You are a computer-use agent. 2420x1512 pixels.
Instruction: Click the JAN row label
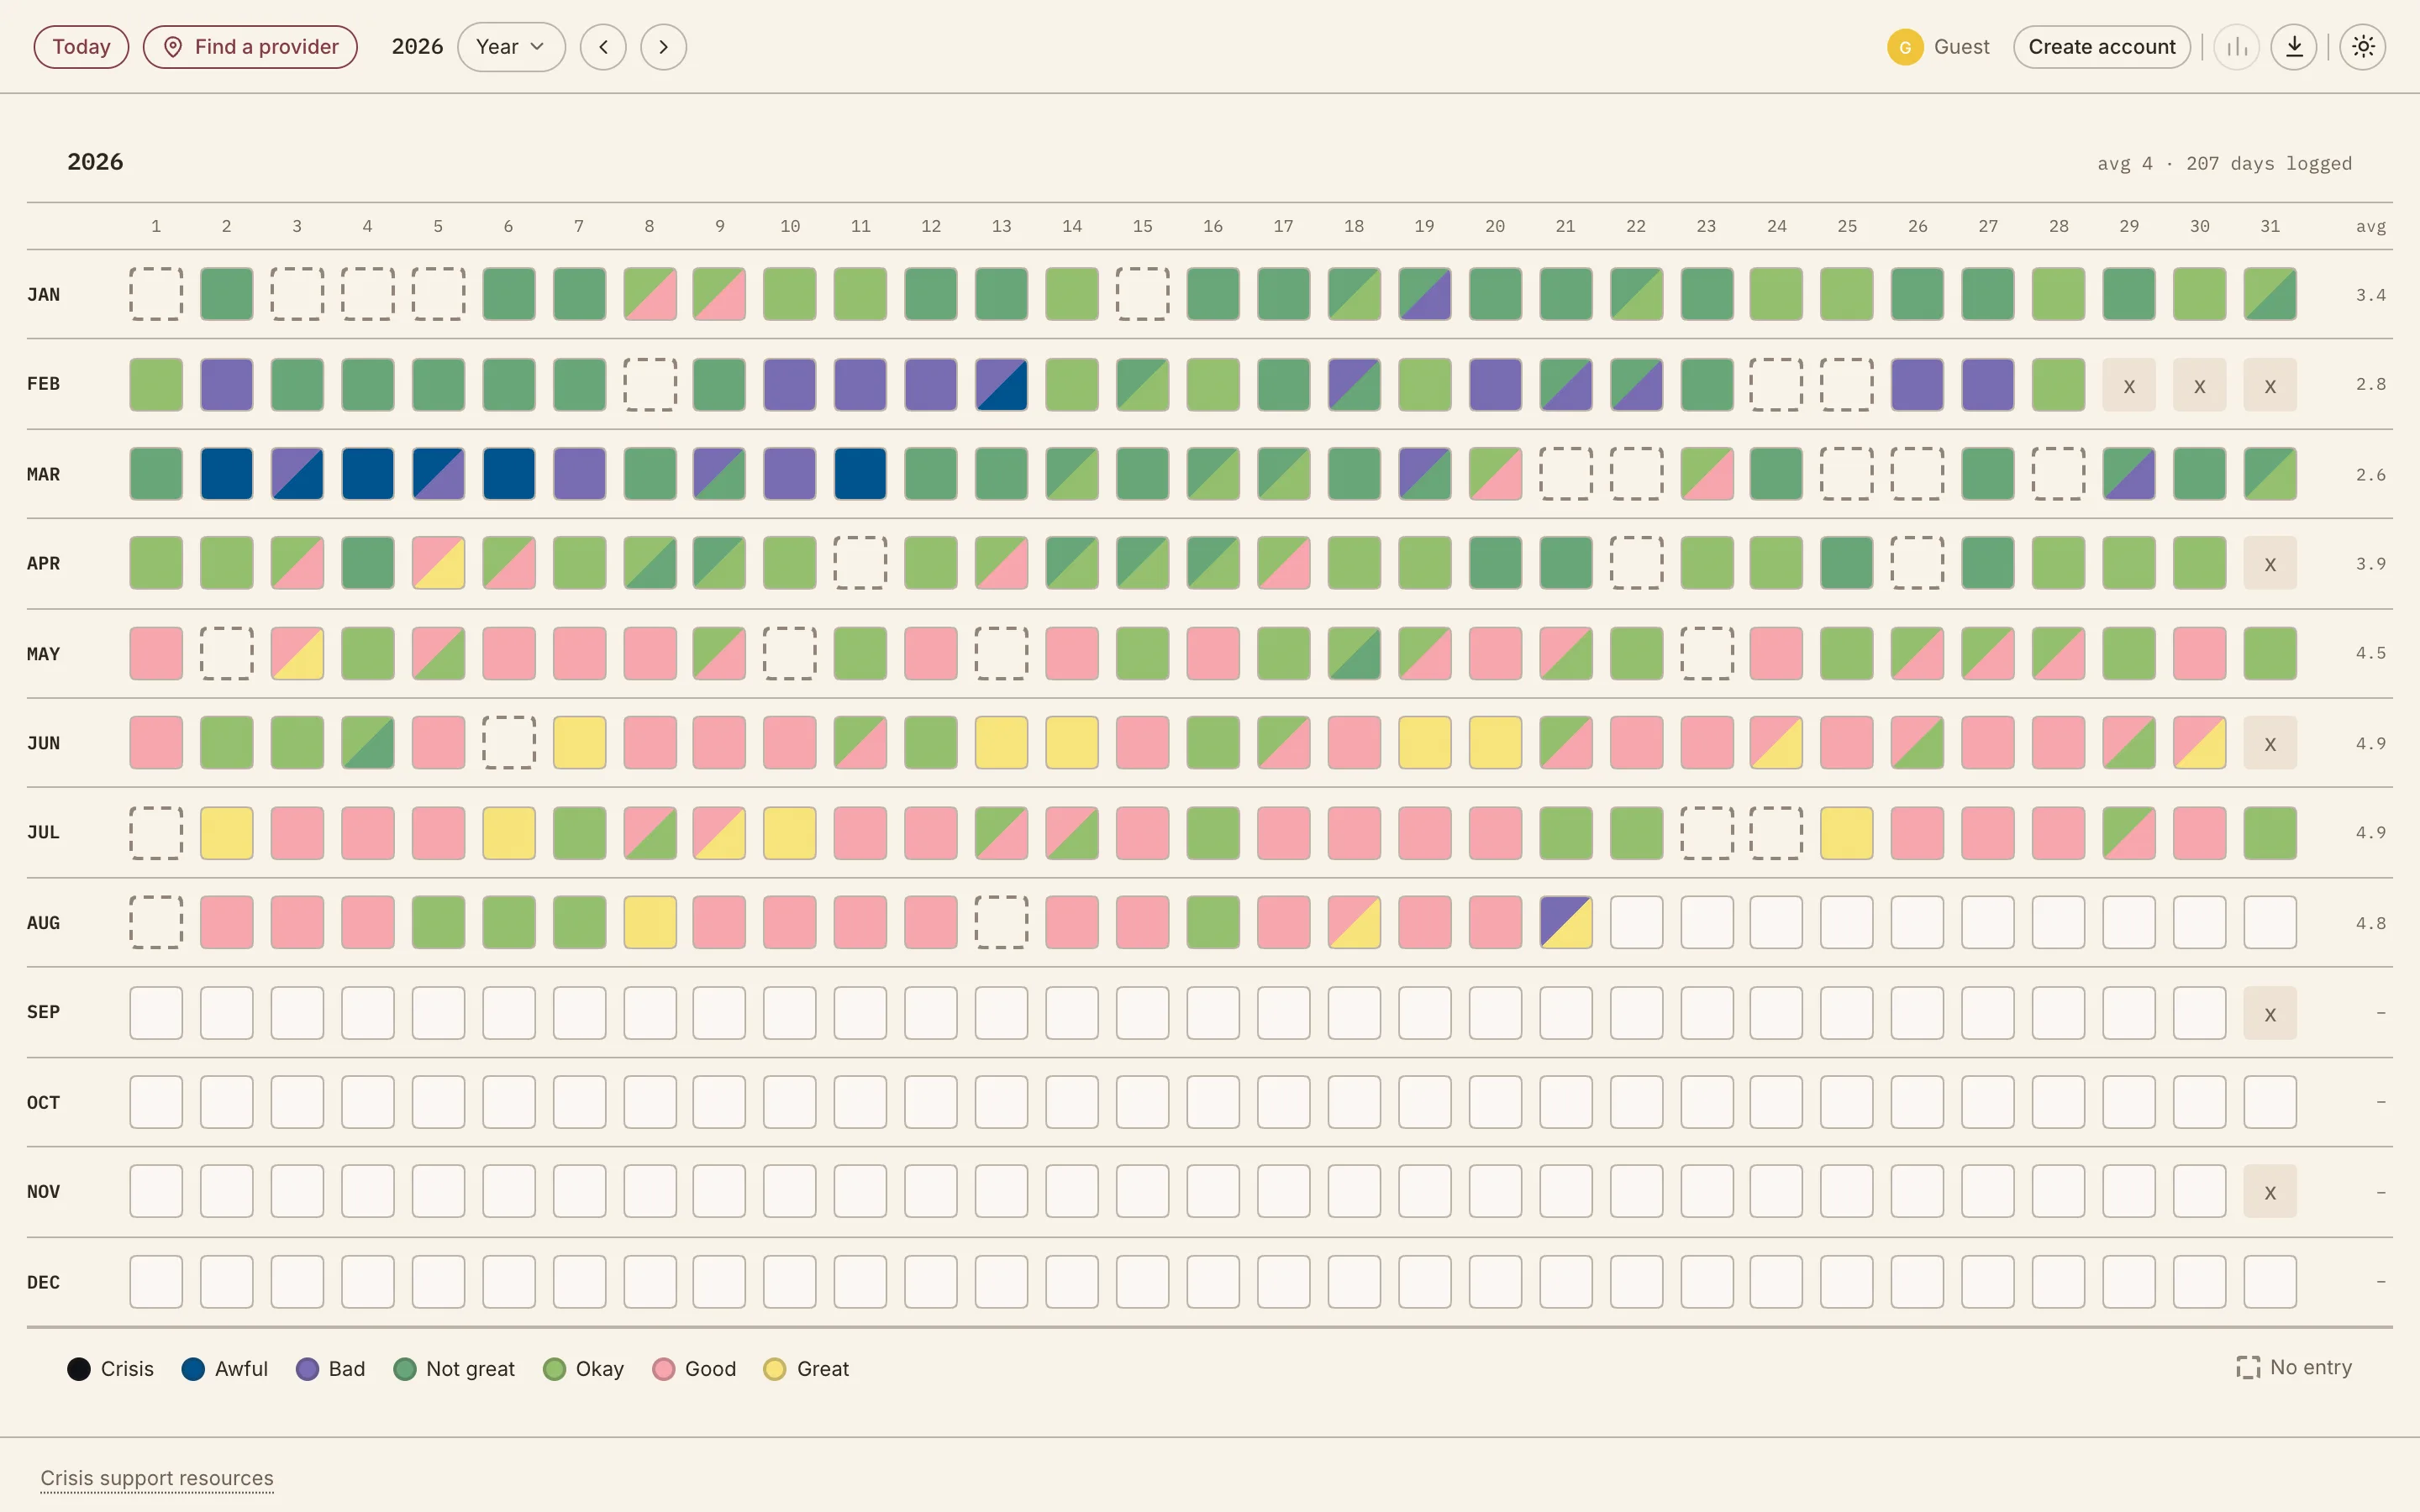(43, 295)
